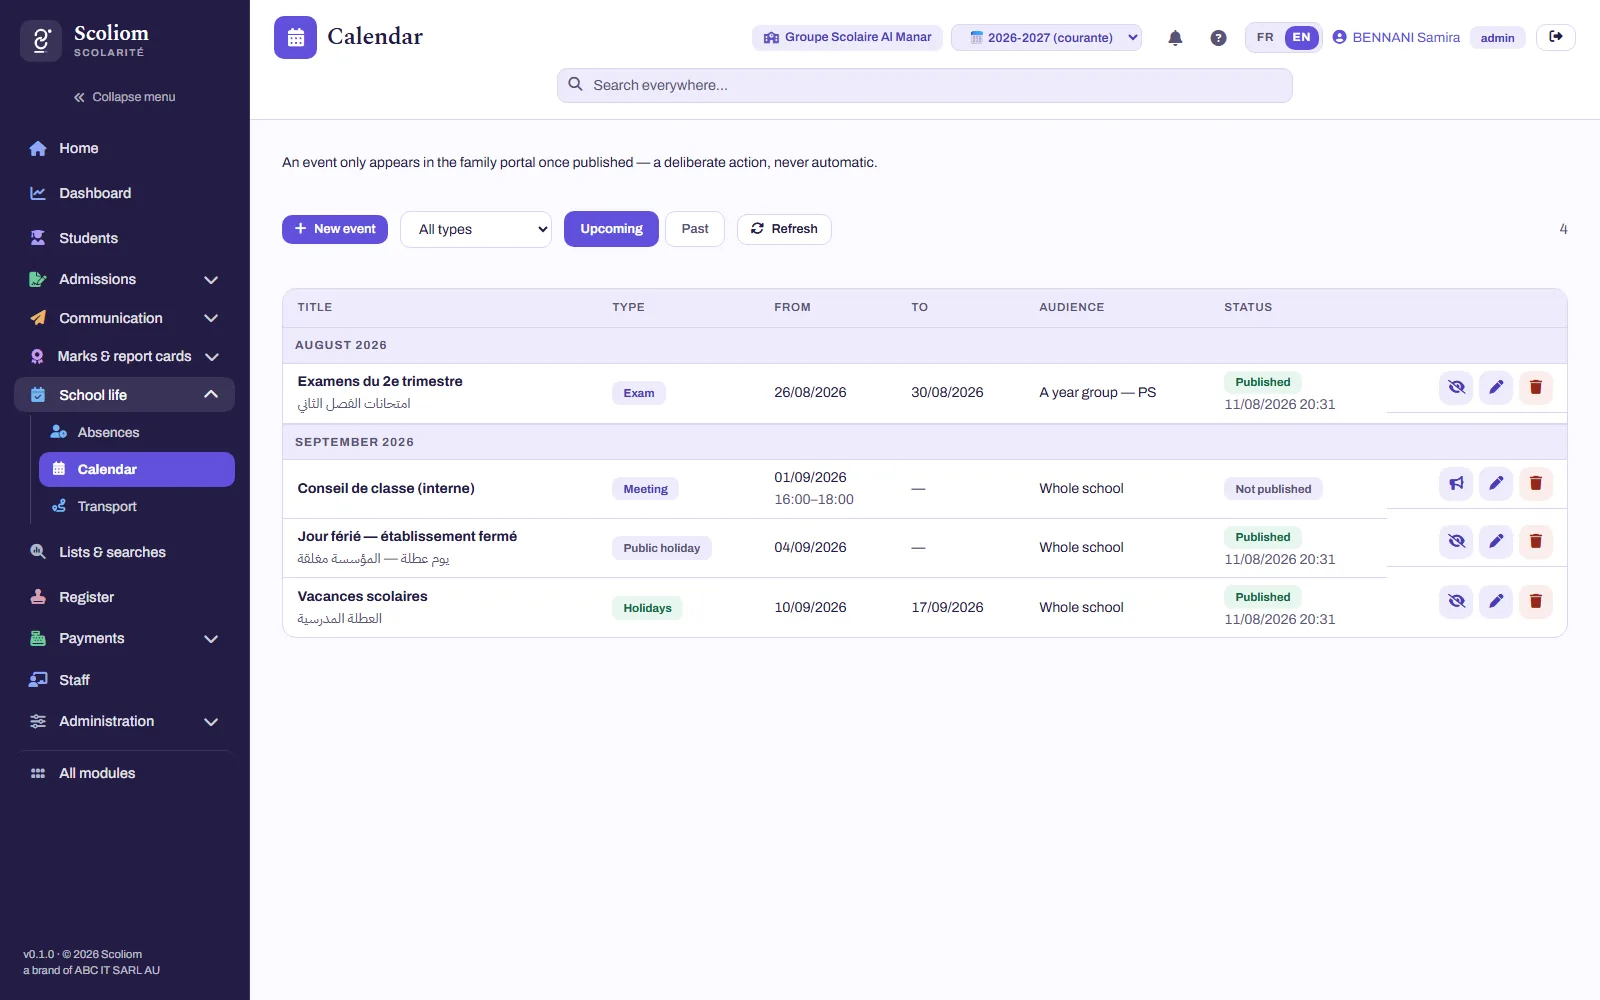Open the school year 2026-2027 dropdown
The image size is (1600, 1000).
tap(1046, 37)
